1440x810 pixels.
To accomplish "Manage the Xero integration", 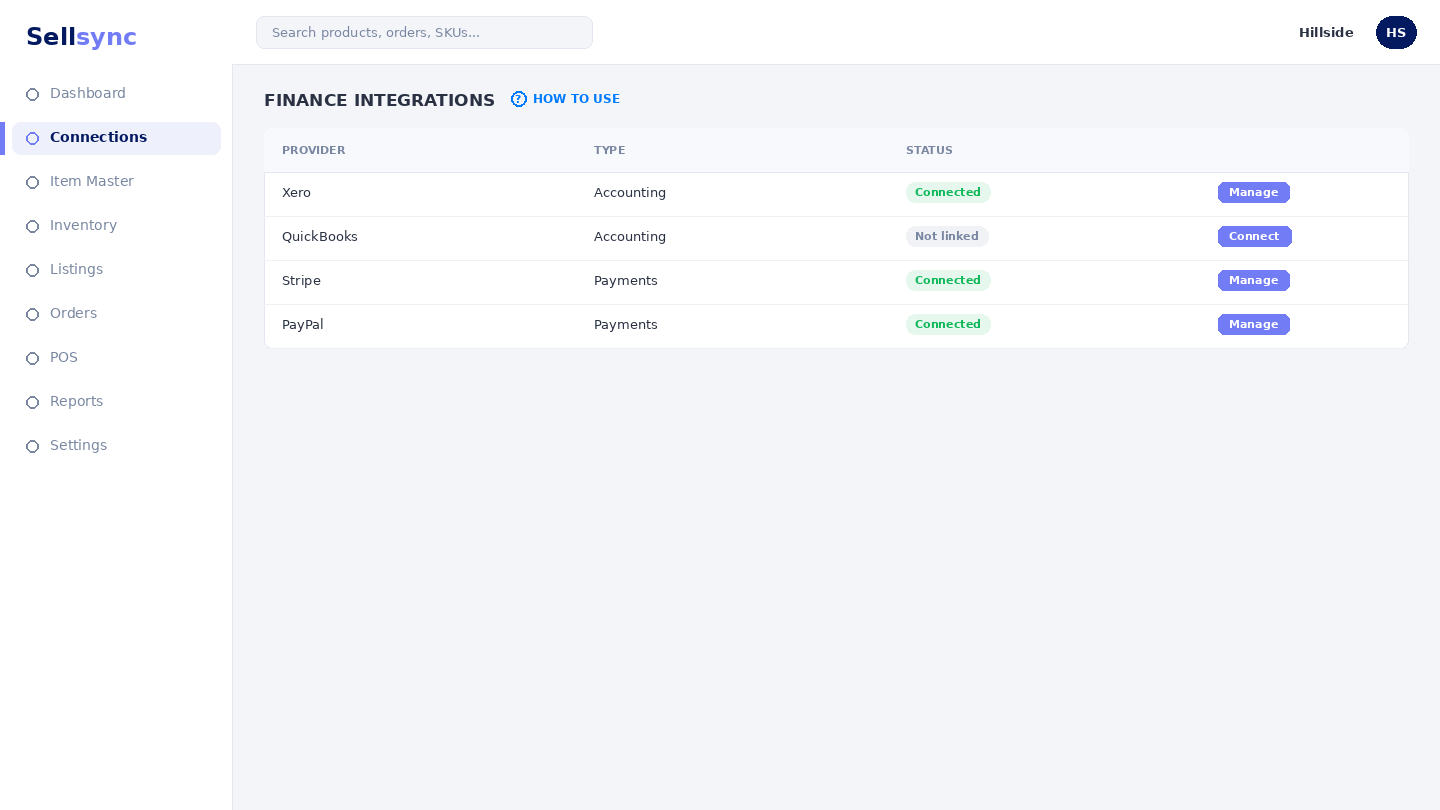I will (x=1254, y=192).
